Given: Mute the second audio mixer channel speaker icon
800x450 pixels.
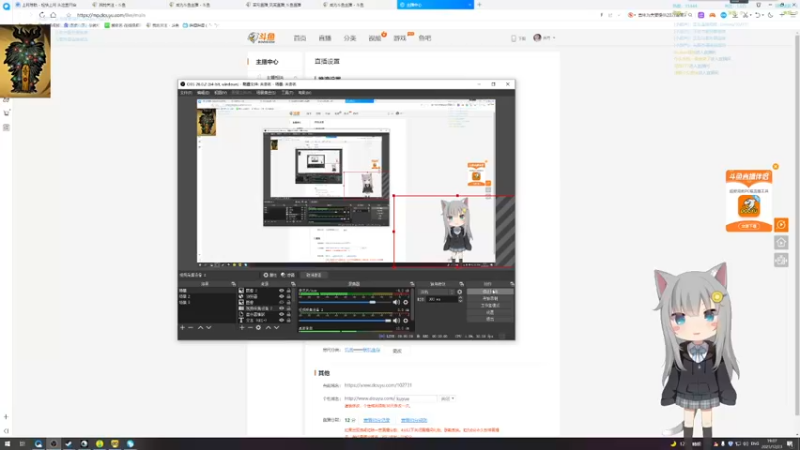Looking at the screenshot, I should [396, 320].
